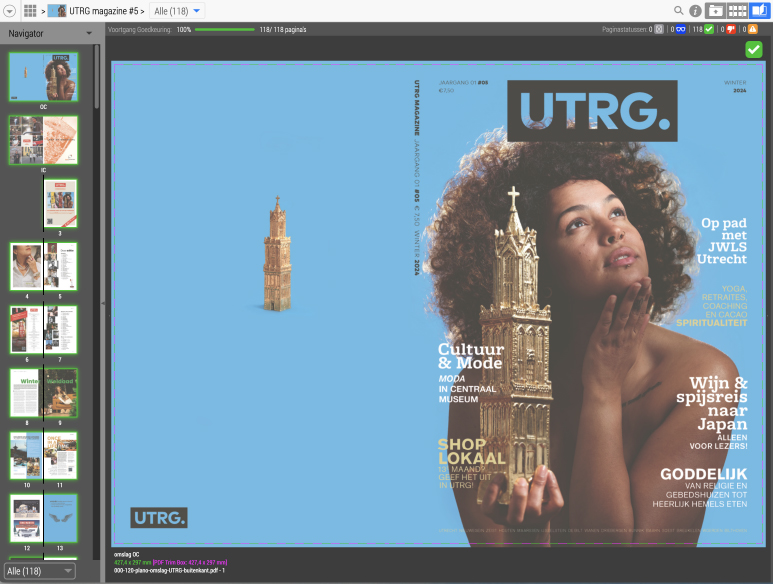This screenshot has width=773, height=584.
Task: Click the 'Voortgang Goedkeuring' label
Action: (140, 30)
